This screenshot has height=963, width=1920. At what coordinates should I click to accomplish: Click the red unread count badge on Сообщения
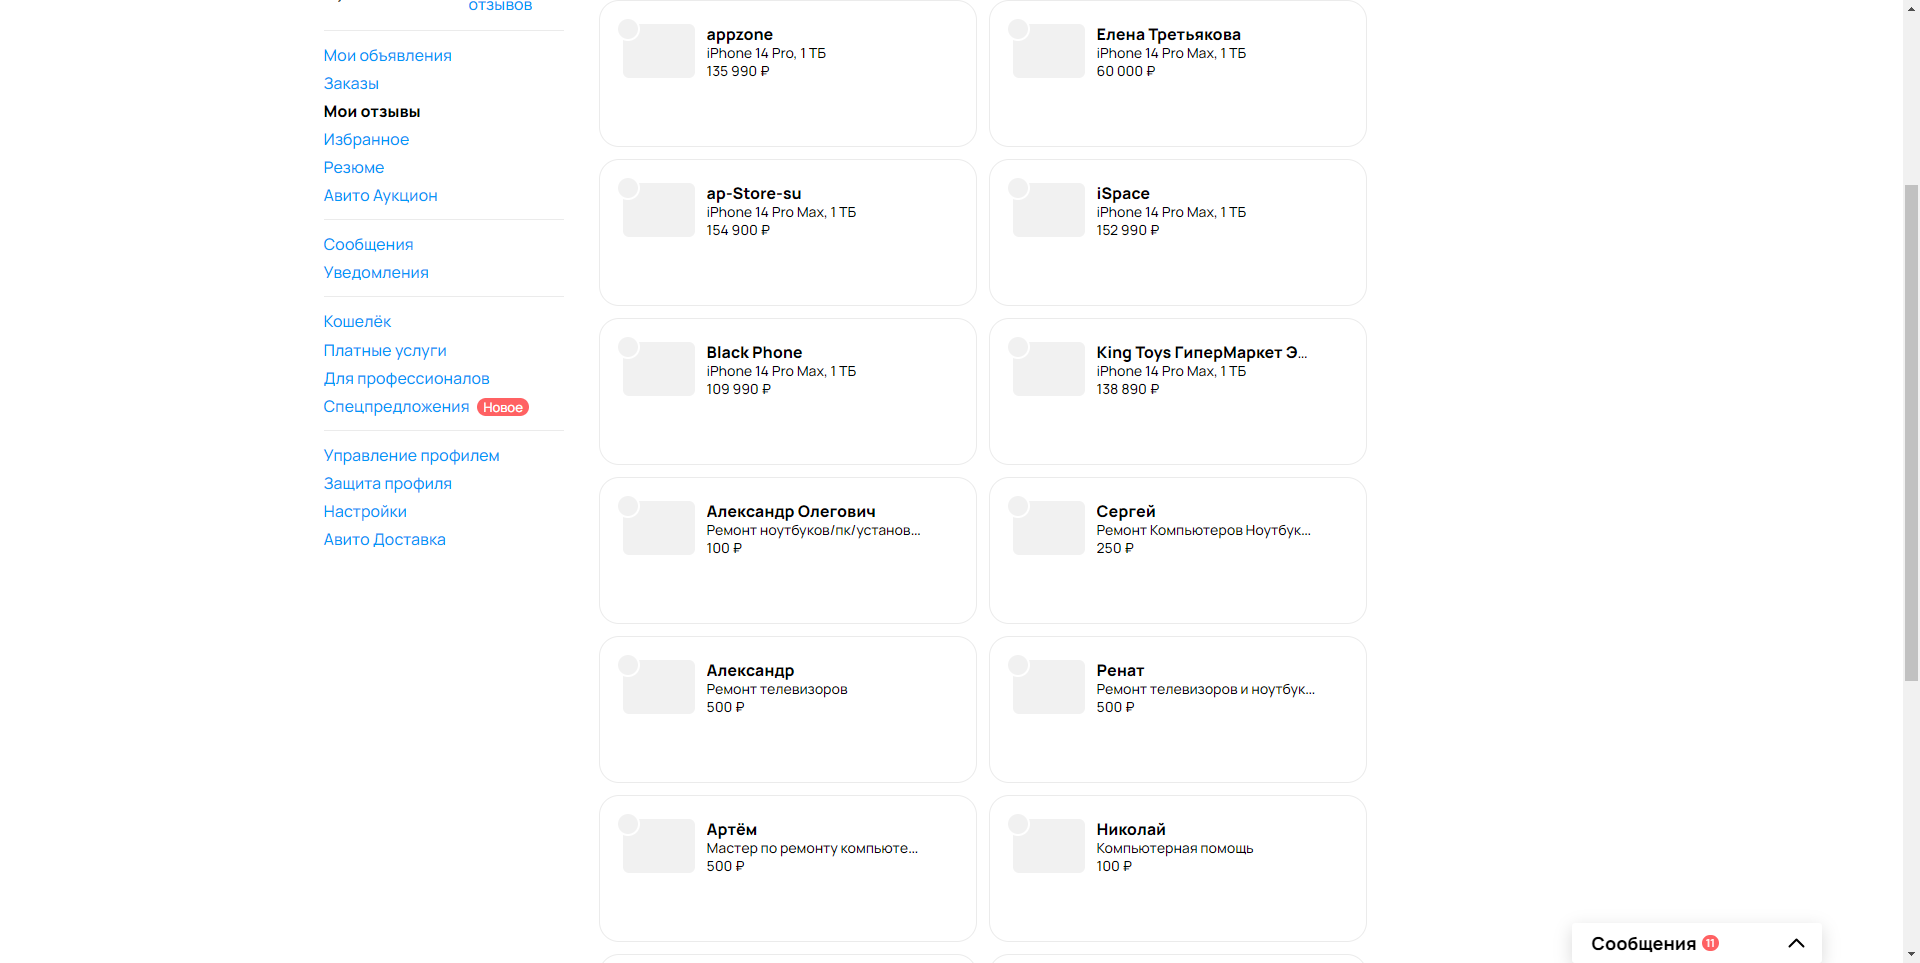coord(1711,943)
